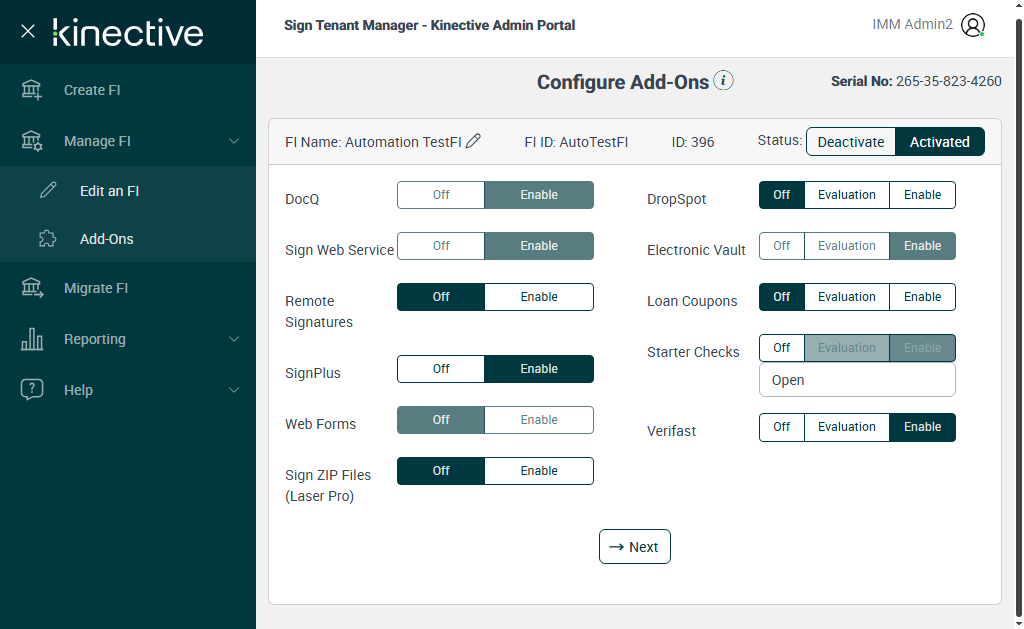
Task: Close the sidebar with the X icon
Action: pyautogui.click(x=27, y=31)
